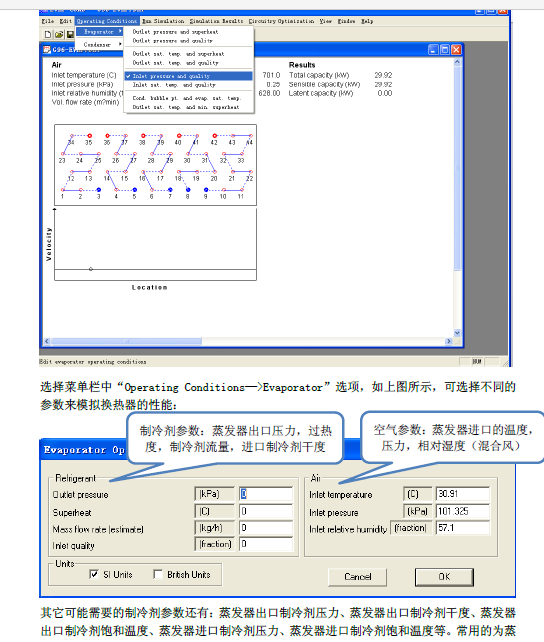
Task: Click the status bar text Edit evaporator operating conditions
Action: [x=93, y=362]
